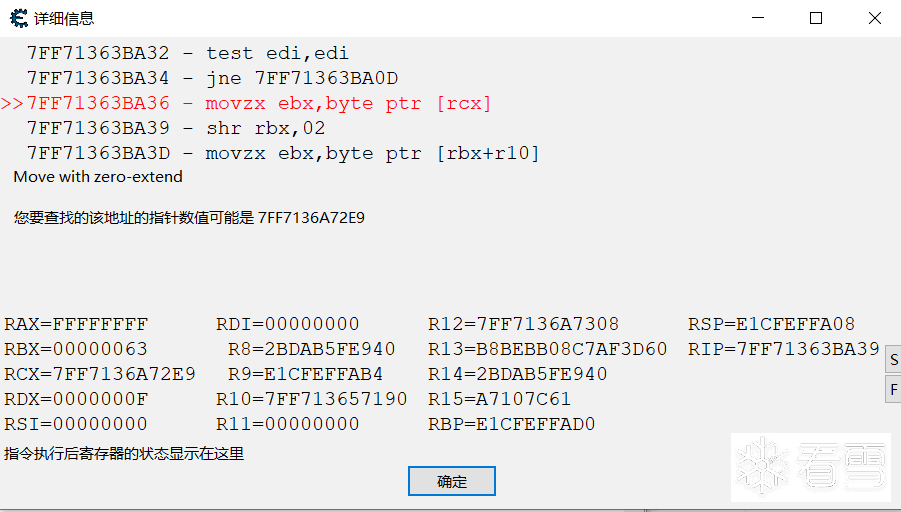The height and width of the screenshot is (512, 901).
Task: Select the red movzx ebx,byte ptr [rcx] line
Action: coord(259,103)
